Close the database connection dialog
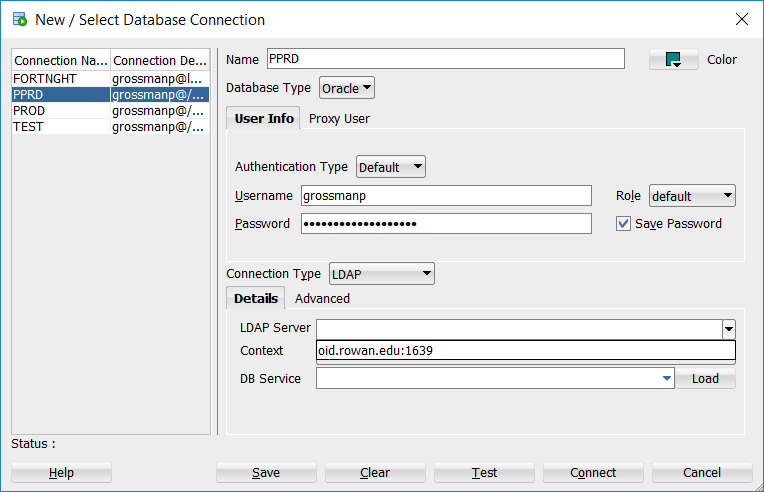Image resolution: width=764 pixels, height=492 pixels. [741, 19]
